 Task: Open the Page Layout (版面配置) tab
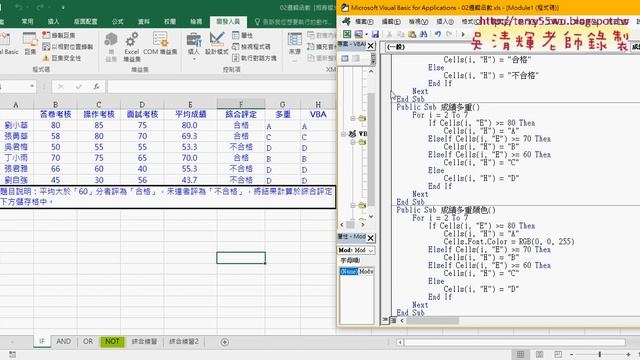[x=85, y=21]
